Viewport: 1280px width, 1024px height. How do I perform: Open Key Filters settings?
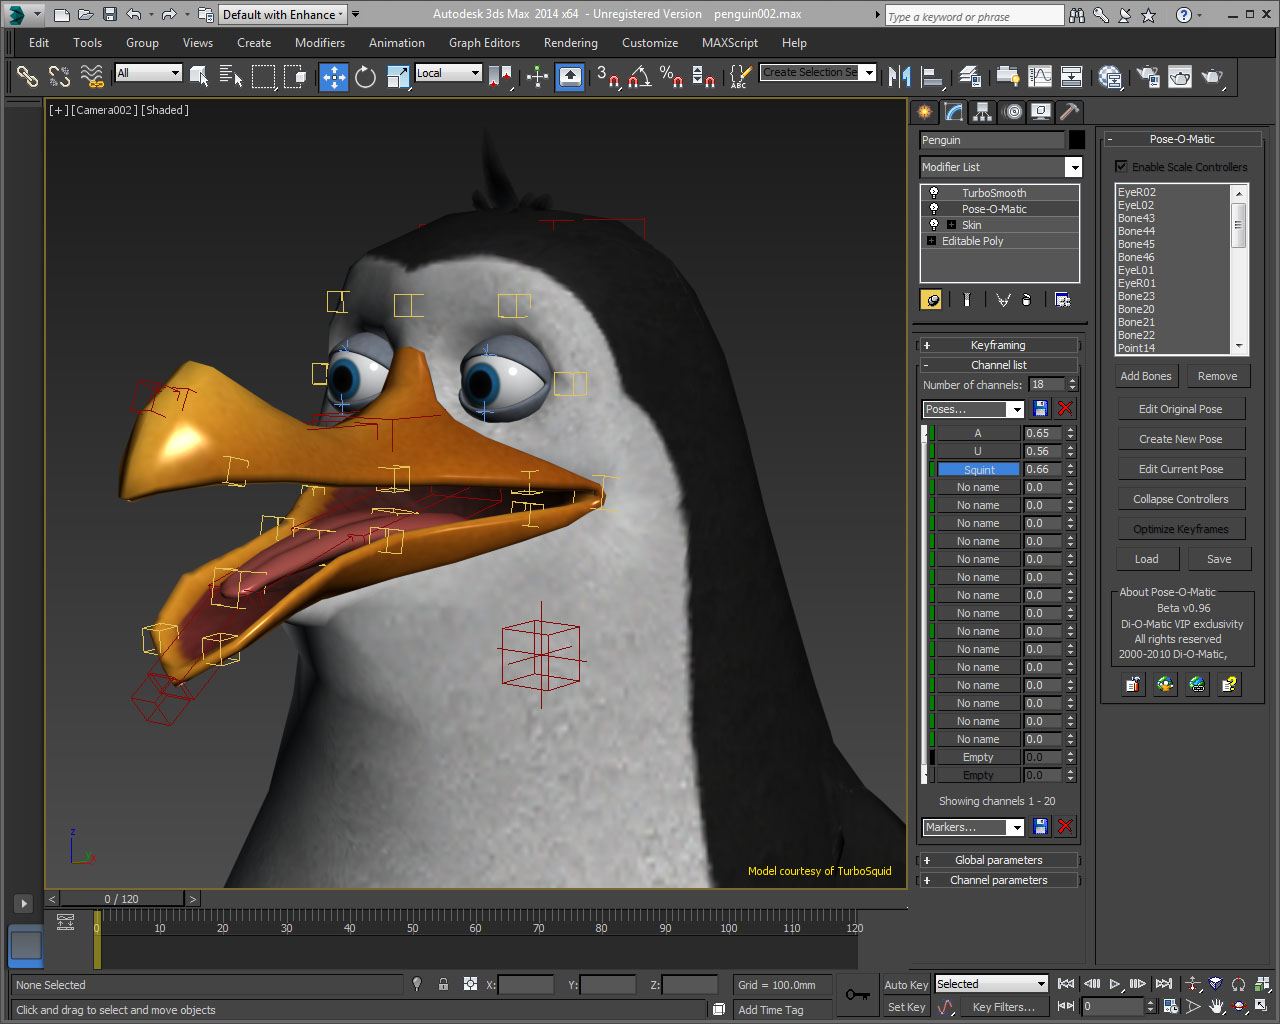pos(1005,1006)
